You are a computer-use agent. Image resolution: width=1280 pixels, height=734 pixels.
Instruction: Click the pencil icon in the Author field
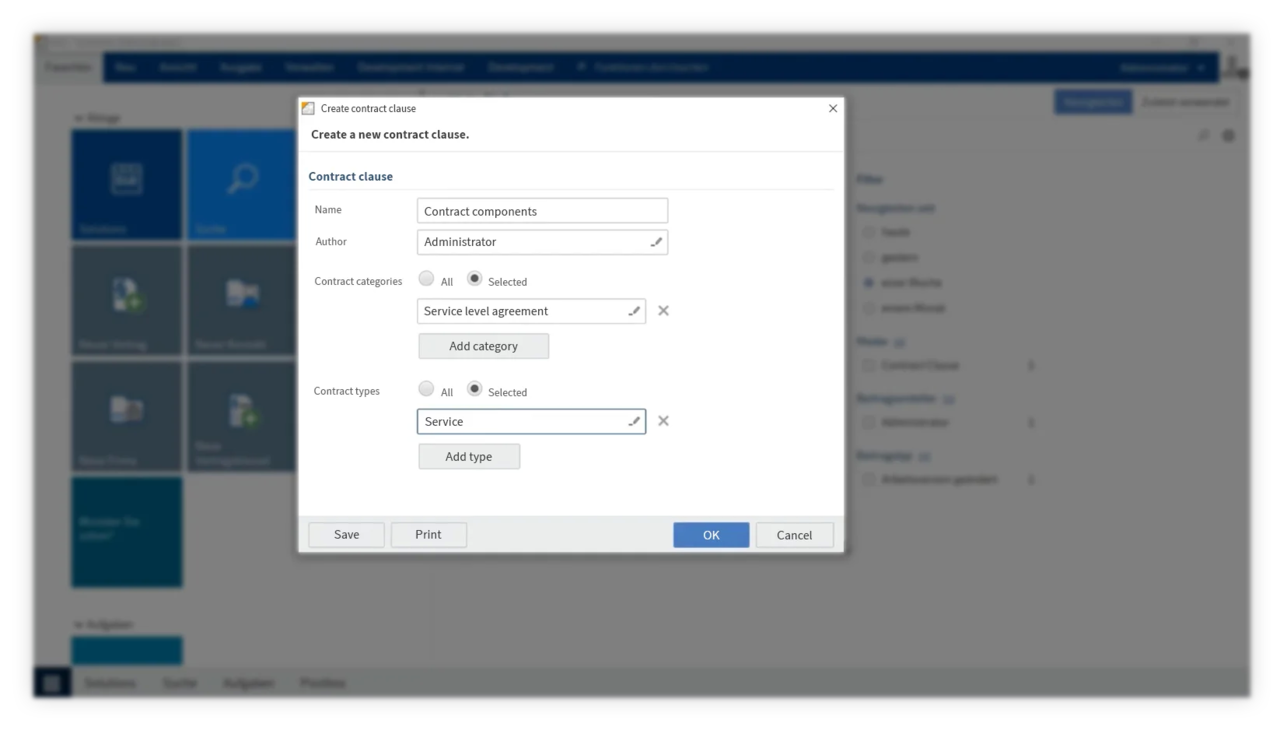click(656, 242)
